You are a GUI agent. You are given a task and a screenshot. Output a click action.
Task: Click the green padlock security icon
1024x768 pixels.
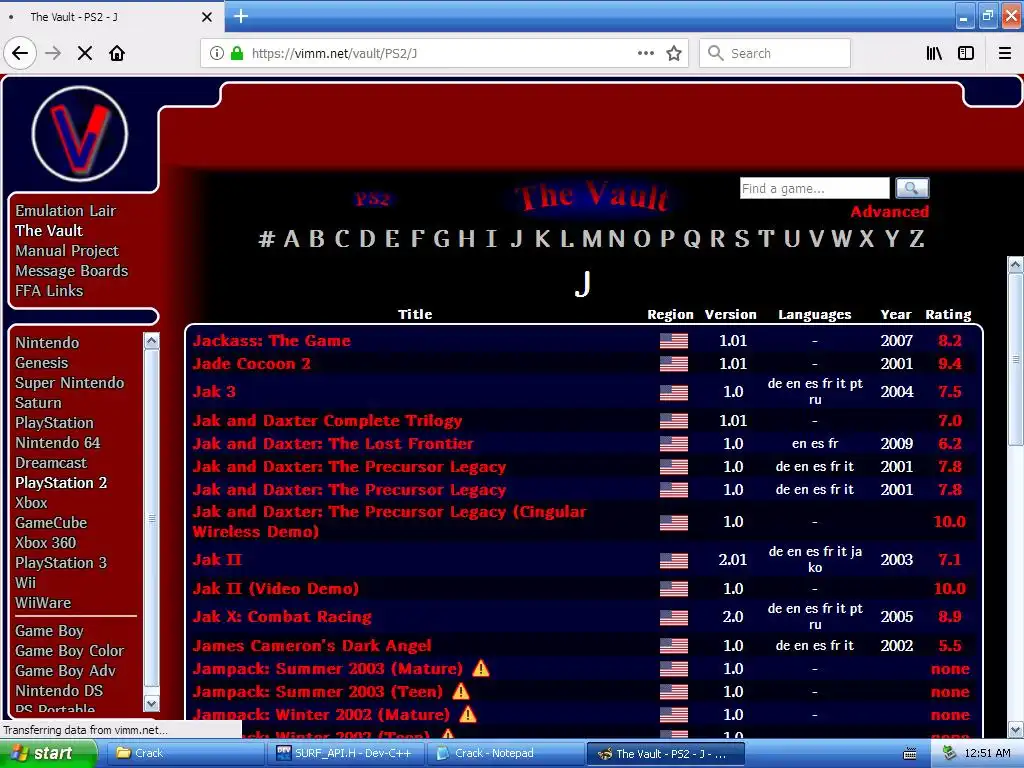coord(237,53)
